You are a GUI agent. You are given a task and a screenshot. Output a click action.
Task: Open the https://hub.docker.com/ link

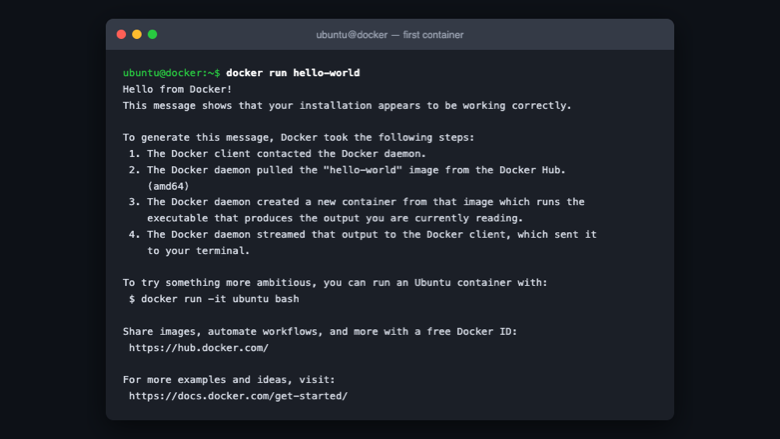(x=198, y=348)
